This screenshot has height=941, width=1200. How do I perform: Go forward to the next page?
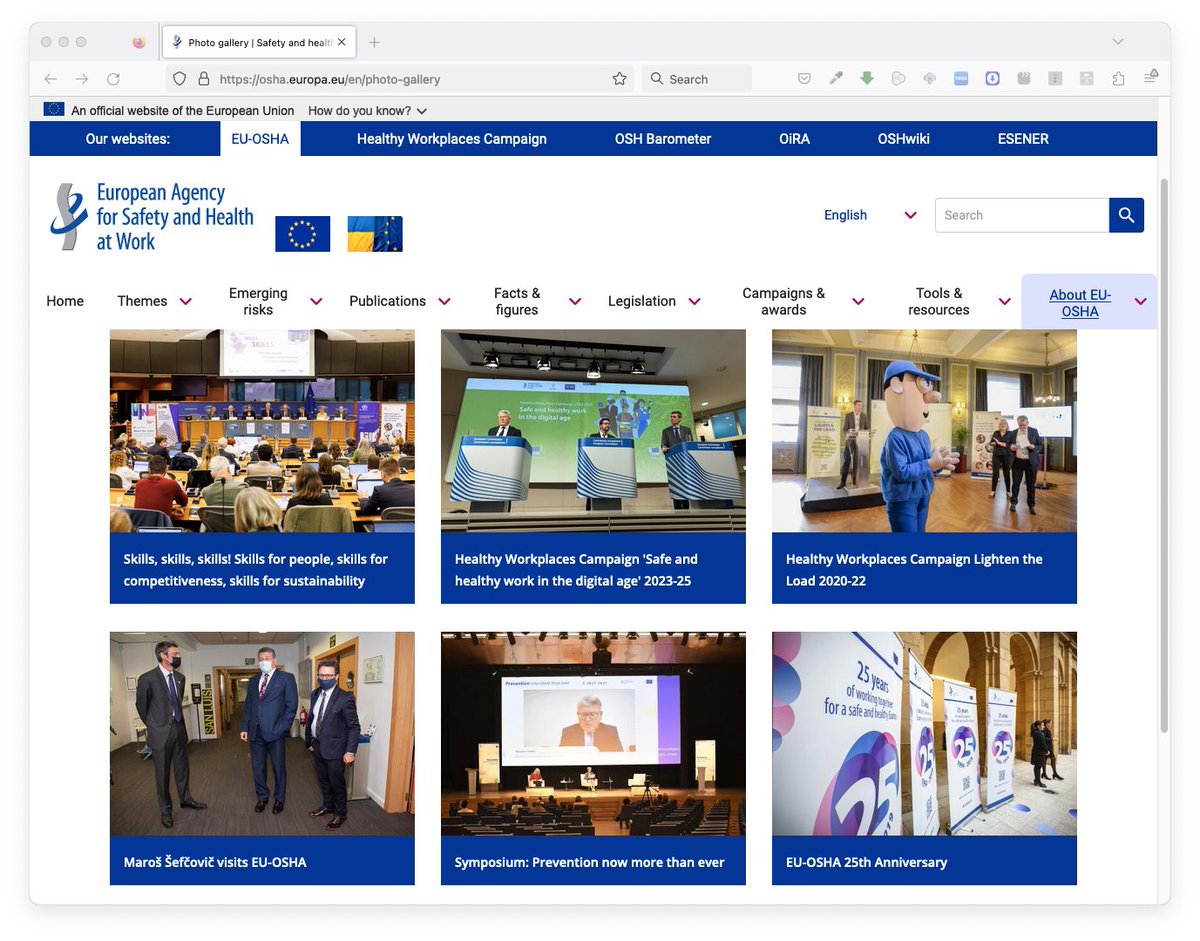(x=82, y=79)
